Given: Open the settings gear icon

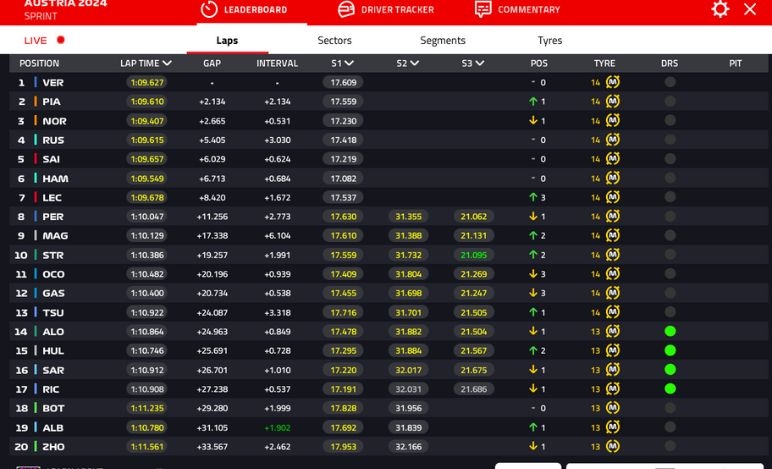Looking at the screenshot, I should 720,9.
